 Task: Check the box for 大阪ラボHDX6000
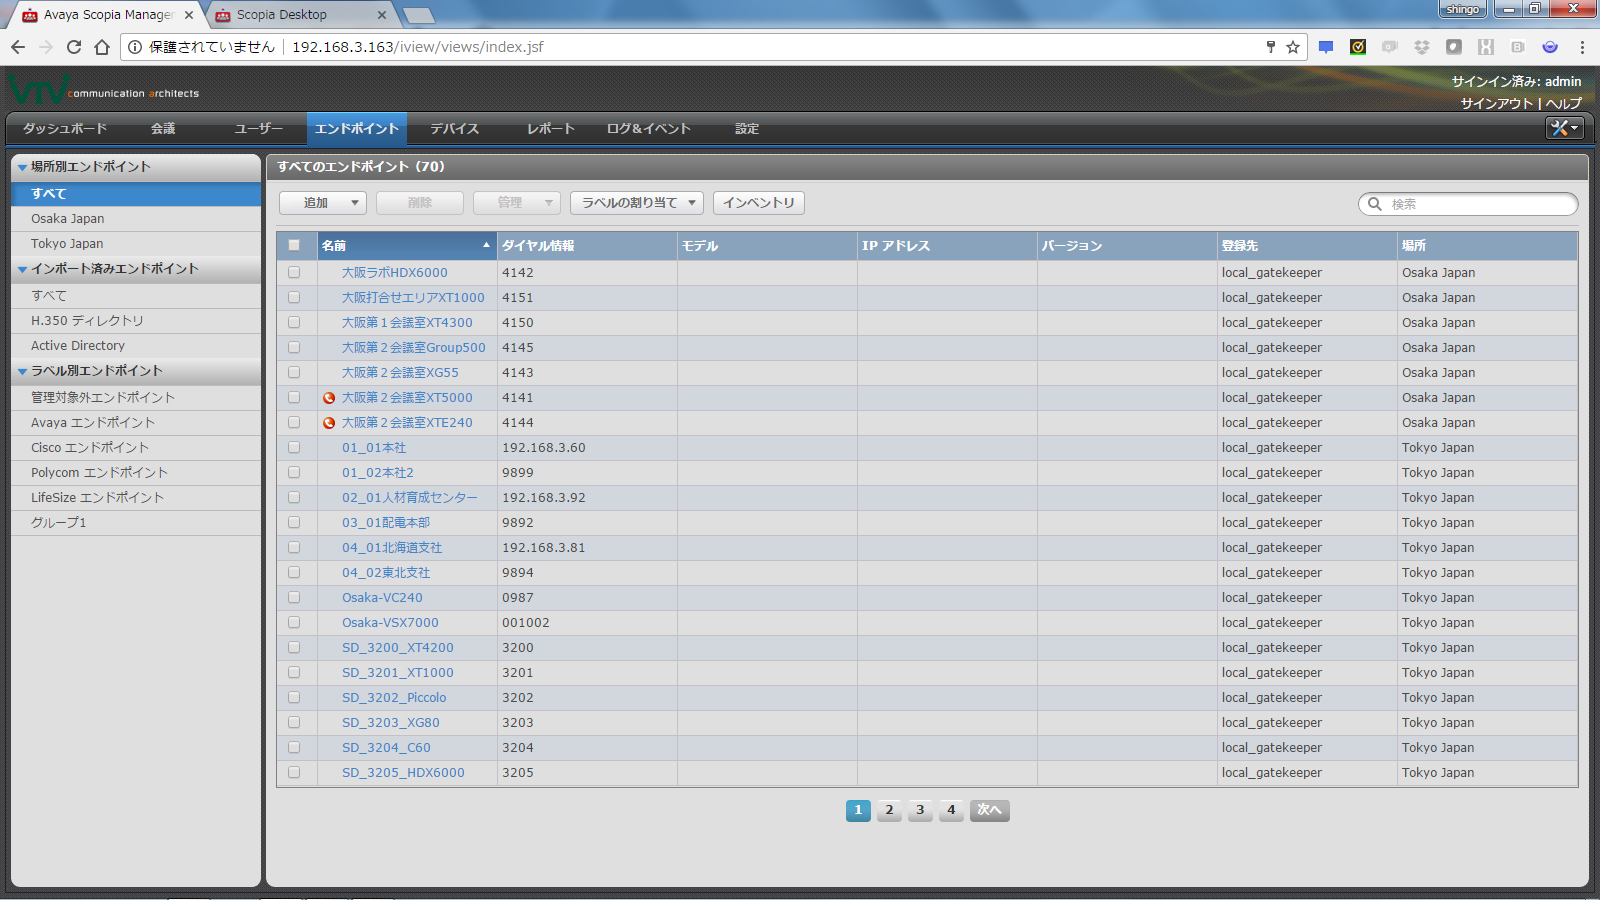tap(294, 272)
